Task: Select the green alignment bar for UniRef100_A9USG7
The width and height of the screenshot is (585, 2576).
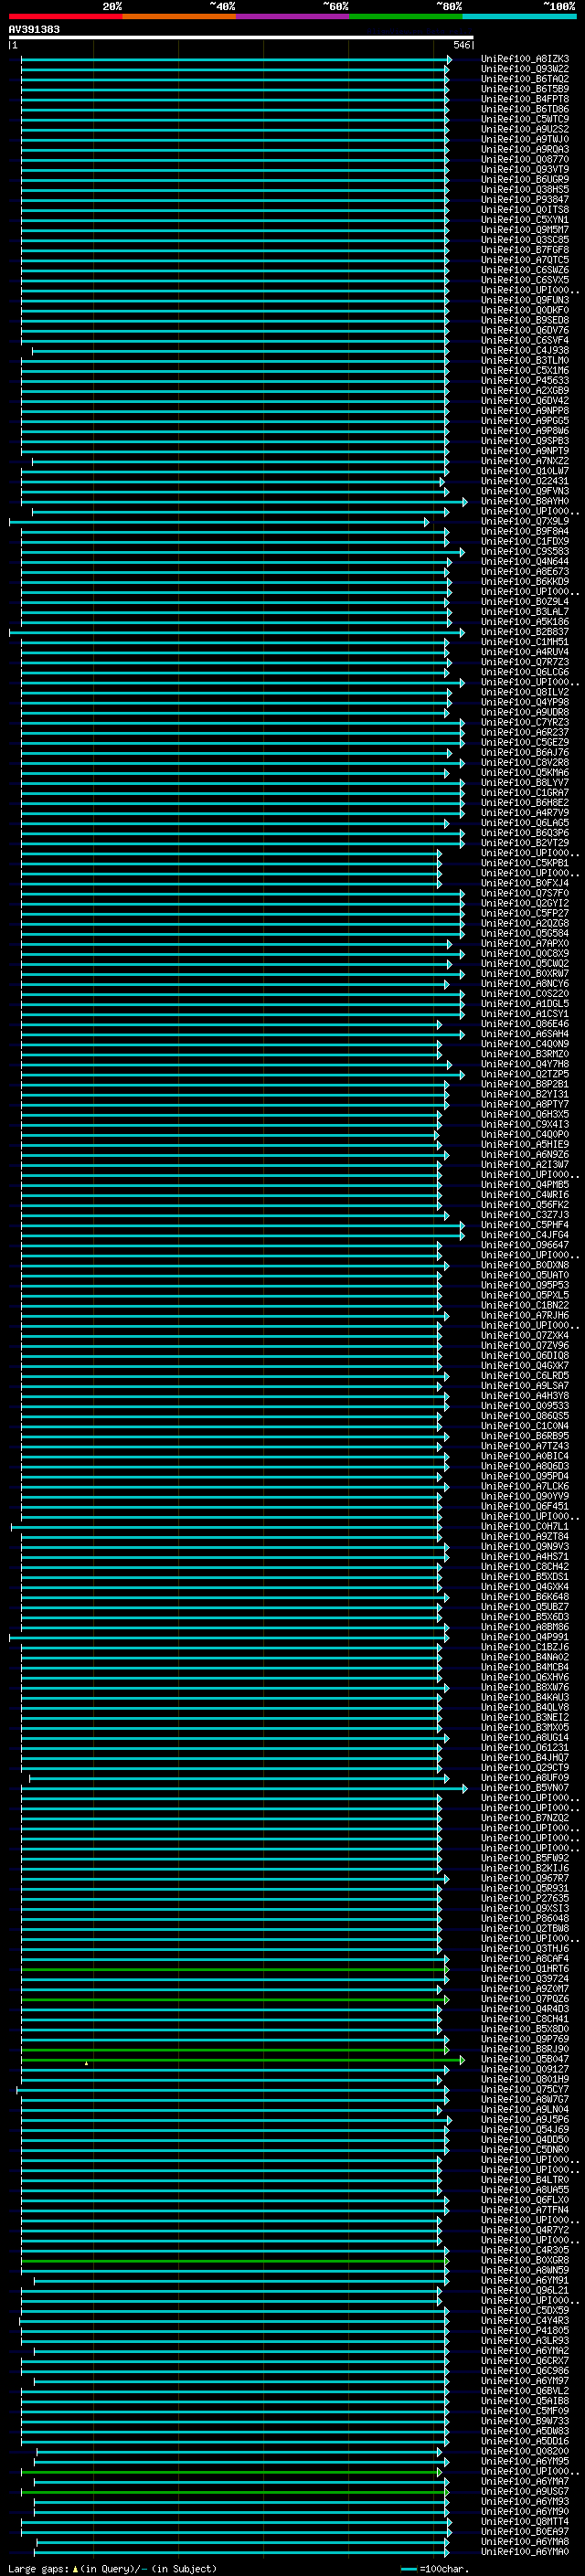Action: [235, 2492]
